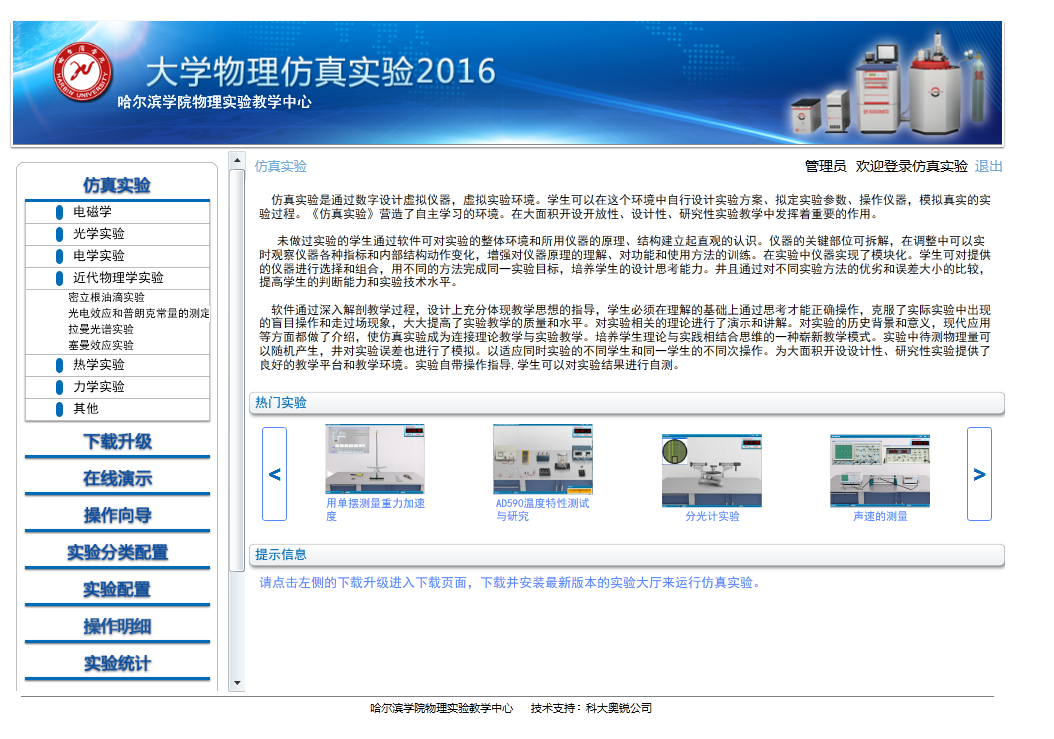This screenshot has width=1054, height=739.
Task: Open the 在线演示 menu section
Action: click(x=117, y=479)
